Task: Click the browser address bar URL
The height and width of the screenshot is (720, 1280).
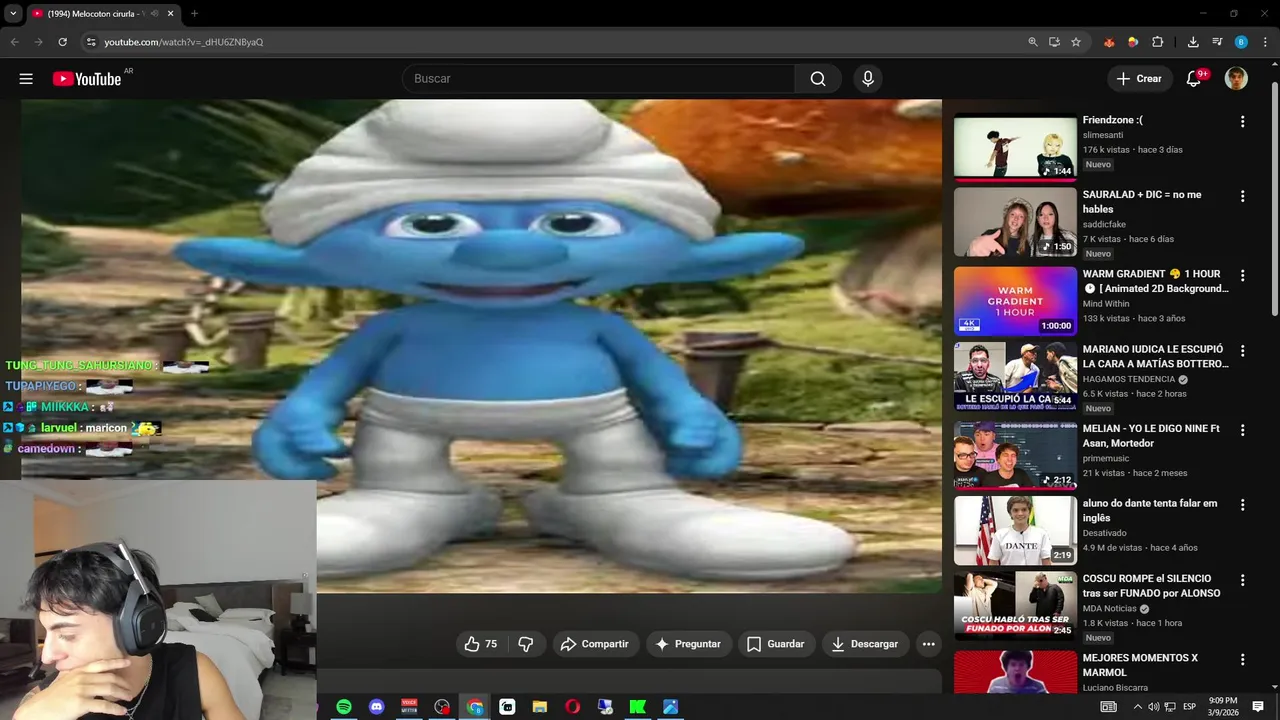Action: tap(184, 42)
